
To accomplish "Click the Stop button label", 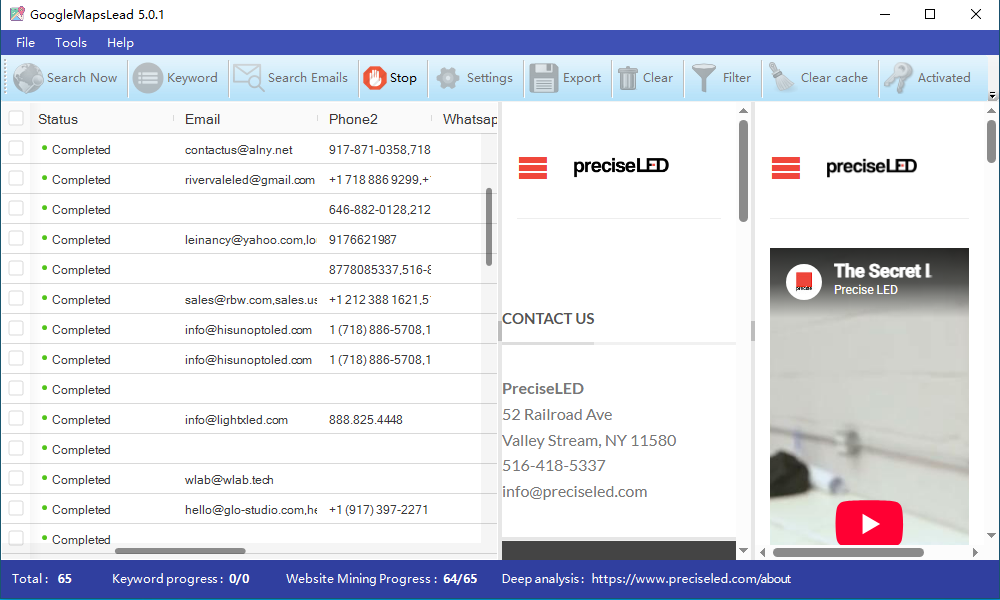I will click(x=403, y=78).
